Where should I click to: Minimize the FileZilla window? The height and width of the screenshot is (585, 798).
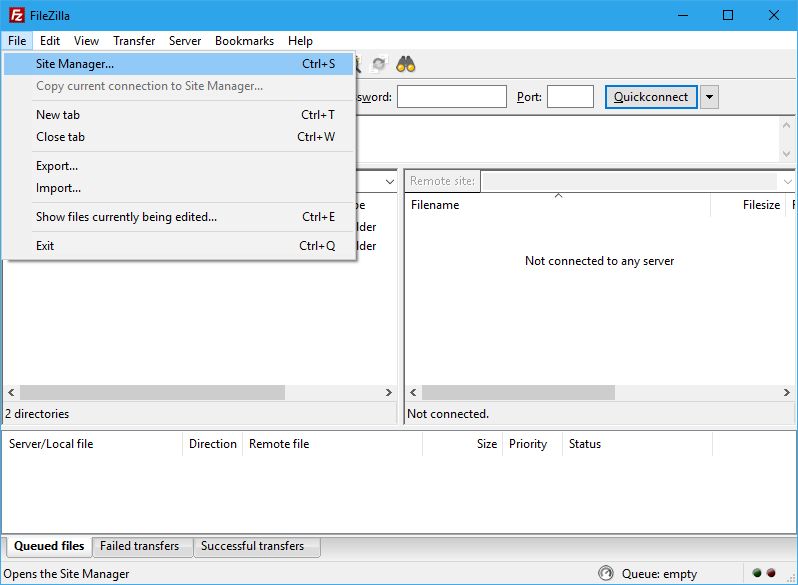click(683, 15)
